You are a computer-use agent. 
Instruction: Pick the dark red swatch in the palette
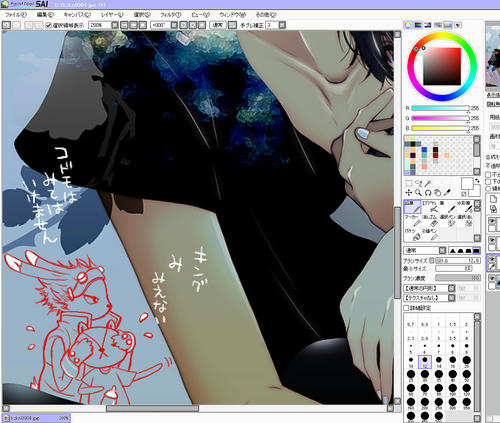pos(435,155)
